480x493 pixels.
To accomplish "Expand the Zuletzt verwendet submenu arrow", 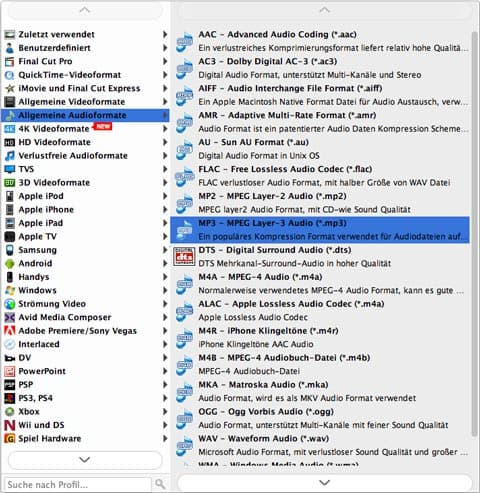I will [x=165, y=34].
